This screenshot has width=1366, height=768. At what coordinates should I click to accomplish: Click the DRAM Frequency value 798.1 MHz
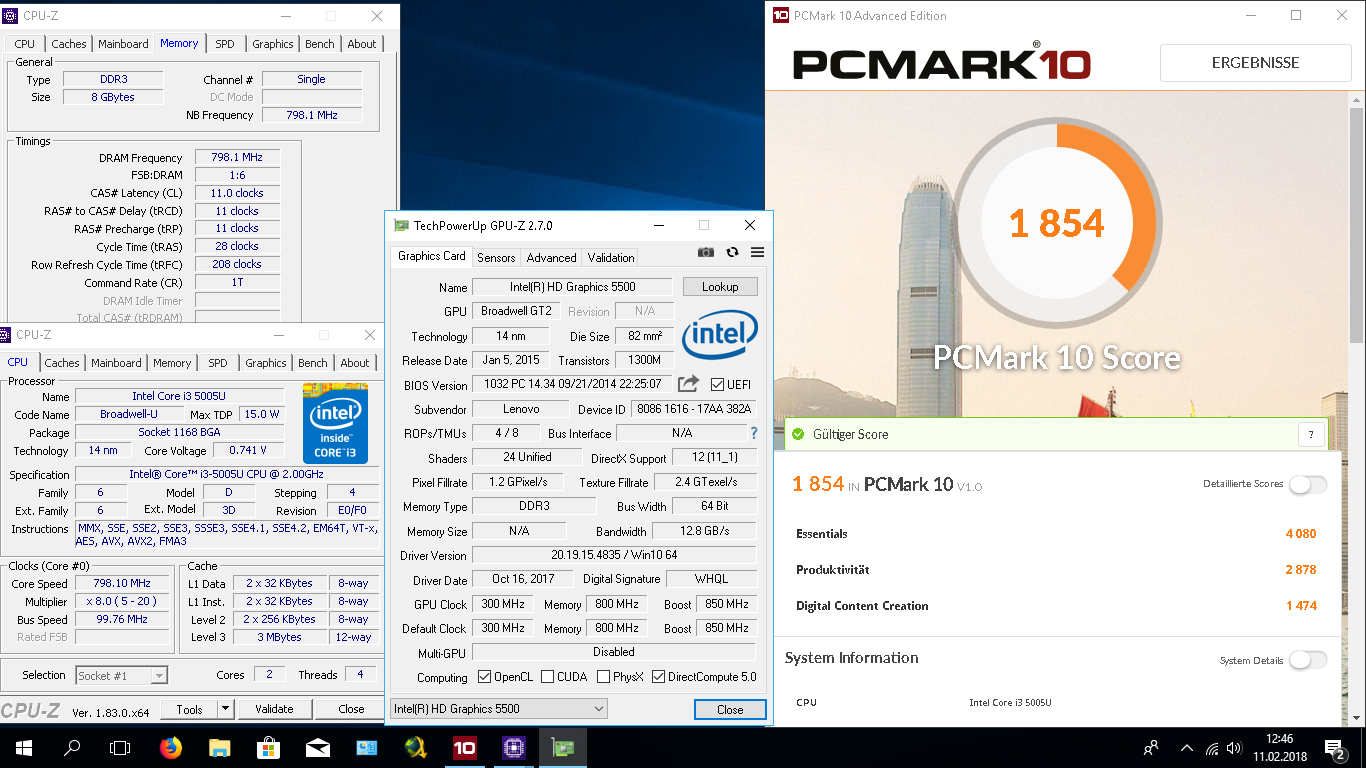coord(237,158)
